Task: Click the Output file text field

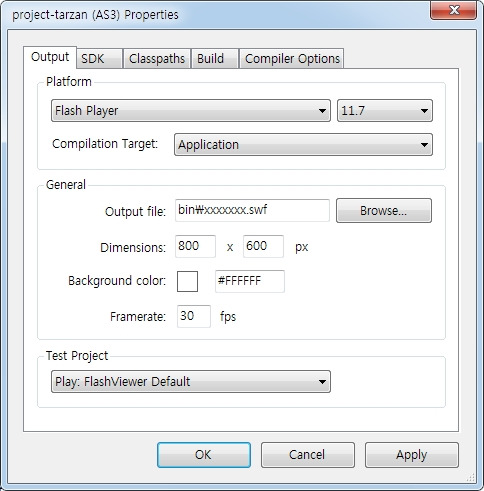Action: point(252,210)
